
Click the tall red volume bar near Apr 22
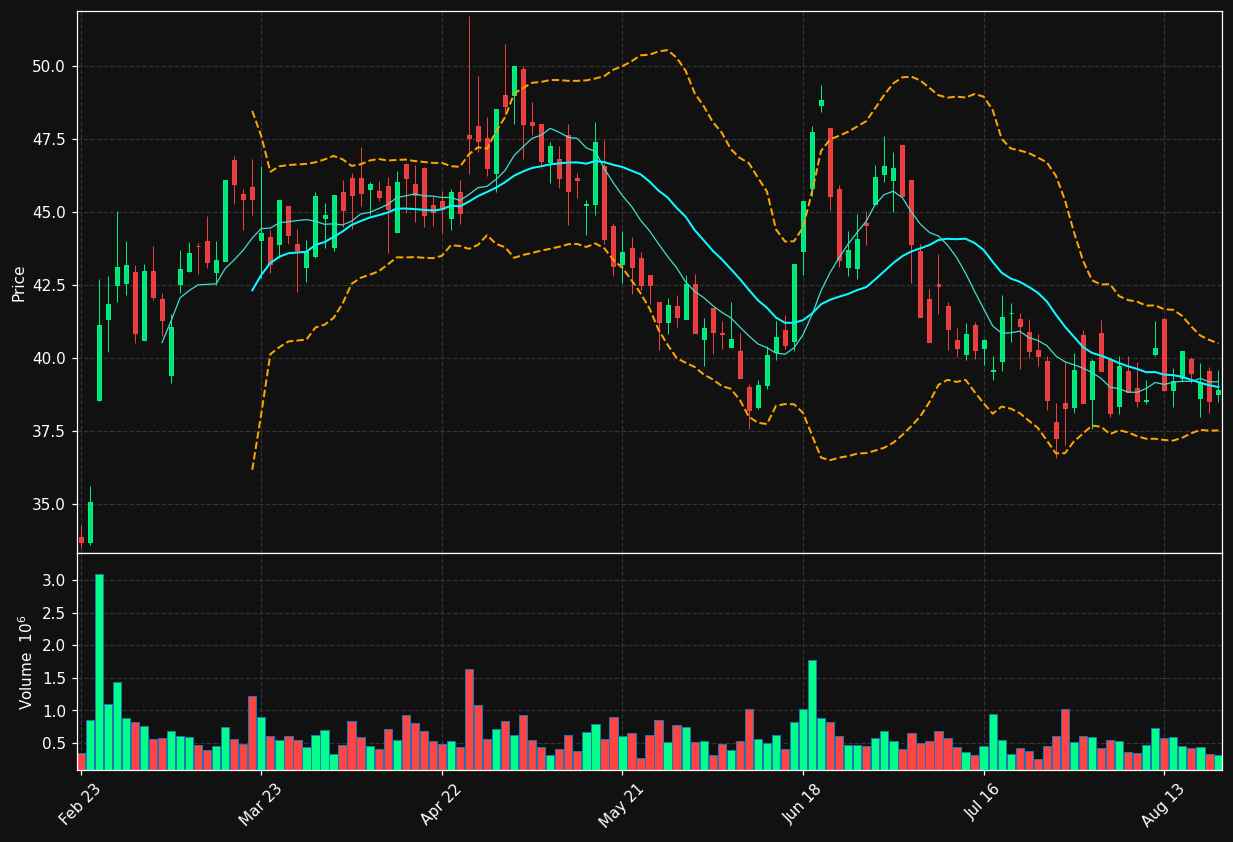tap(469, 720)
